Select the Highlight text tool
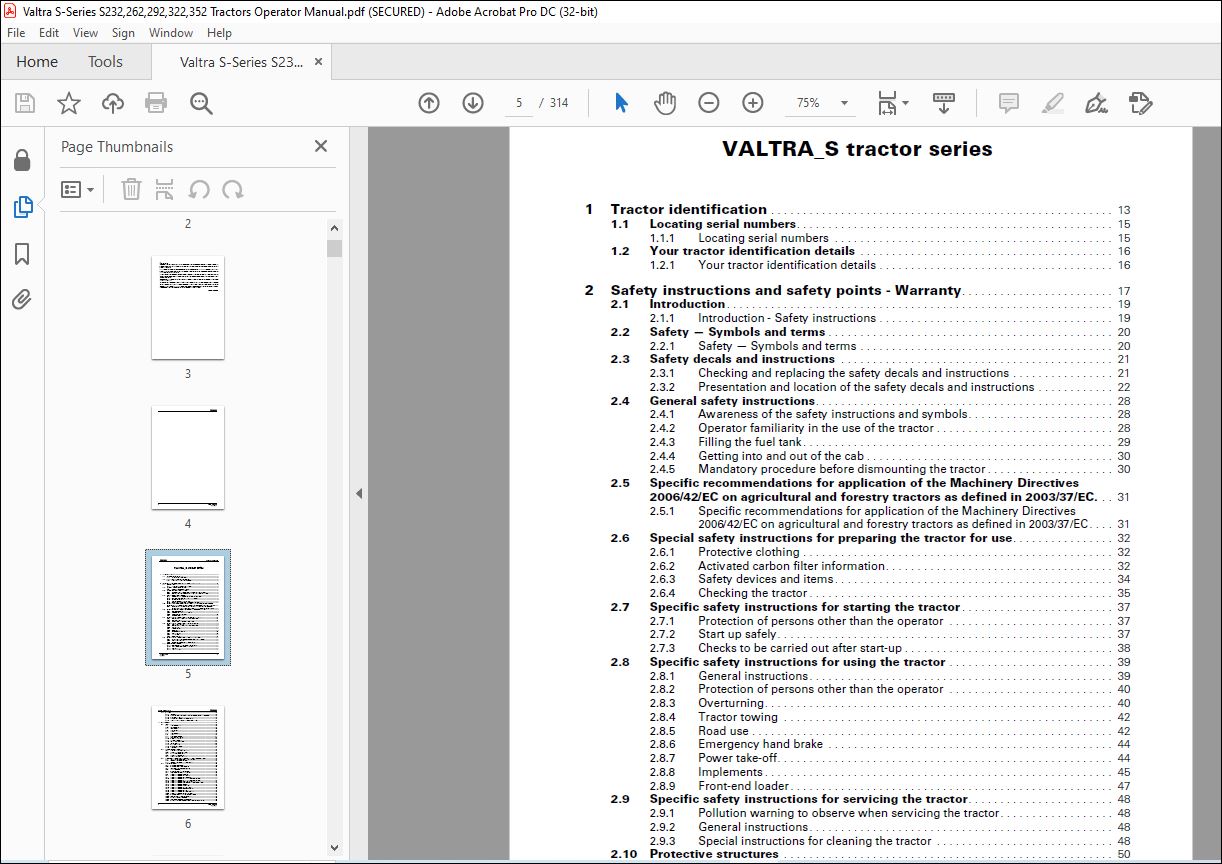Image resolution: width=1222 pixels, height=864 pixels. [1052, 103]
